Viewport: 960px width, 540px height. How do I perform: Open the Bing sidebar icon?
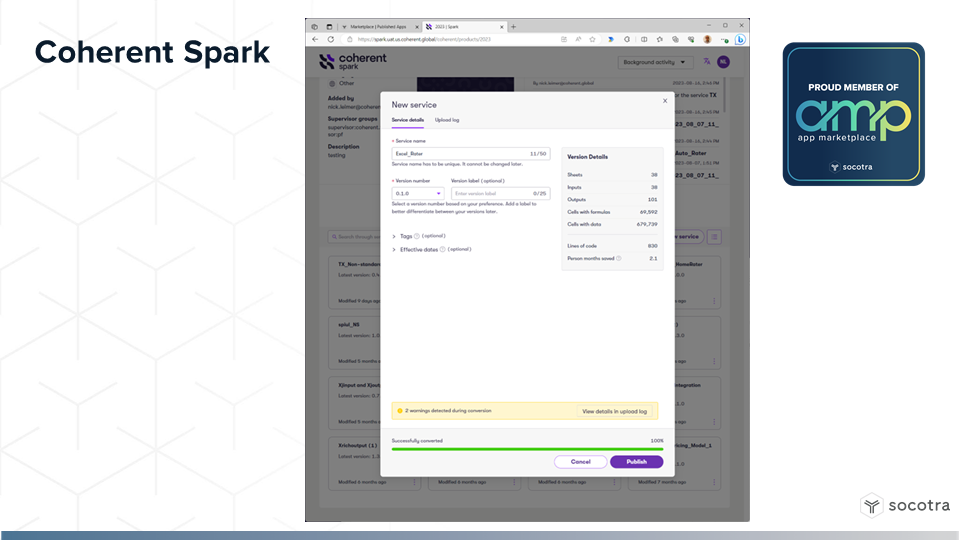tap(740, 39)
